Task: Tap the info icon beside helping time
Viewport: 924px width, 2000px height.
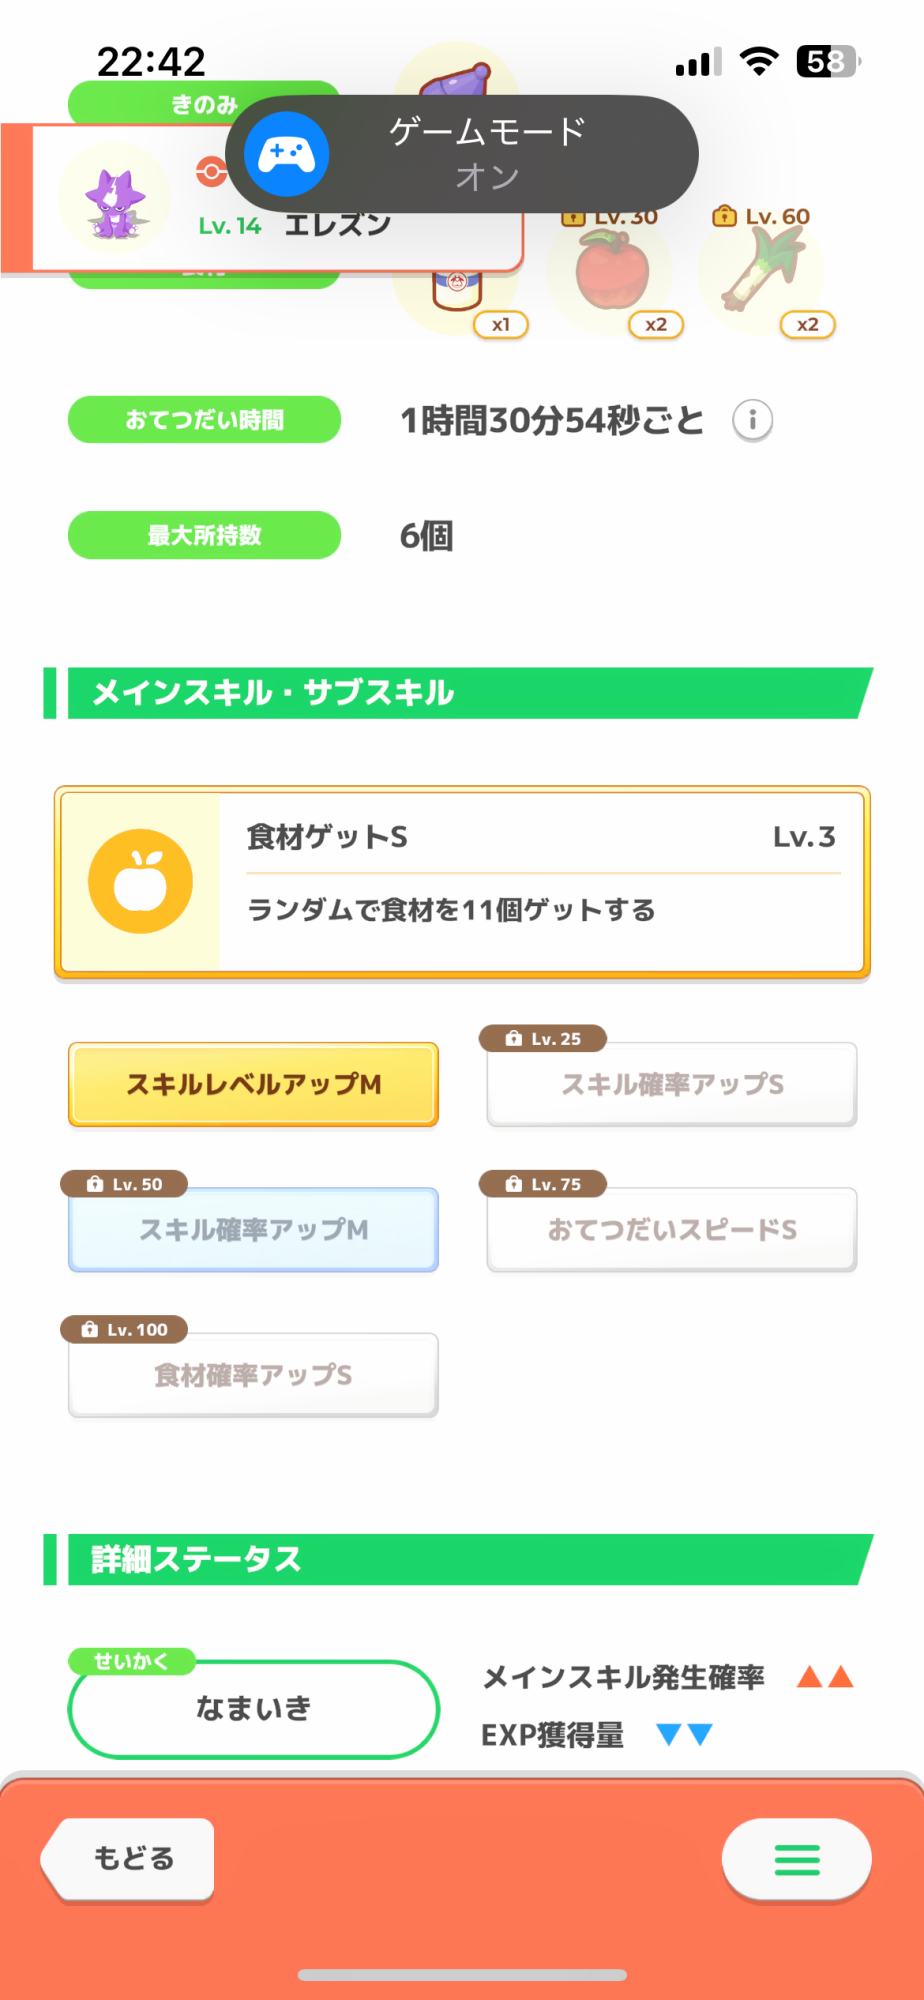Action: tap(752, 421)
